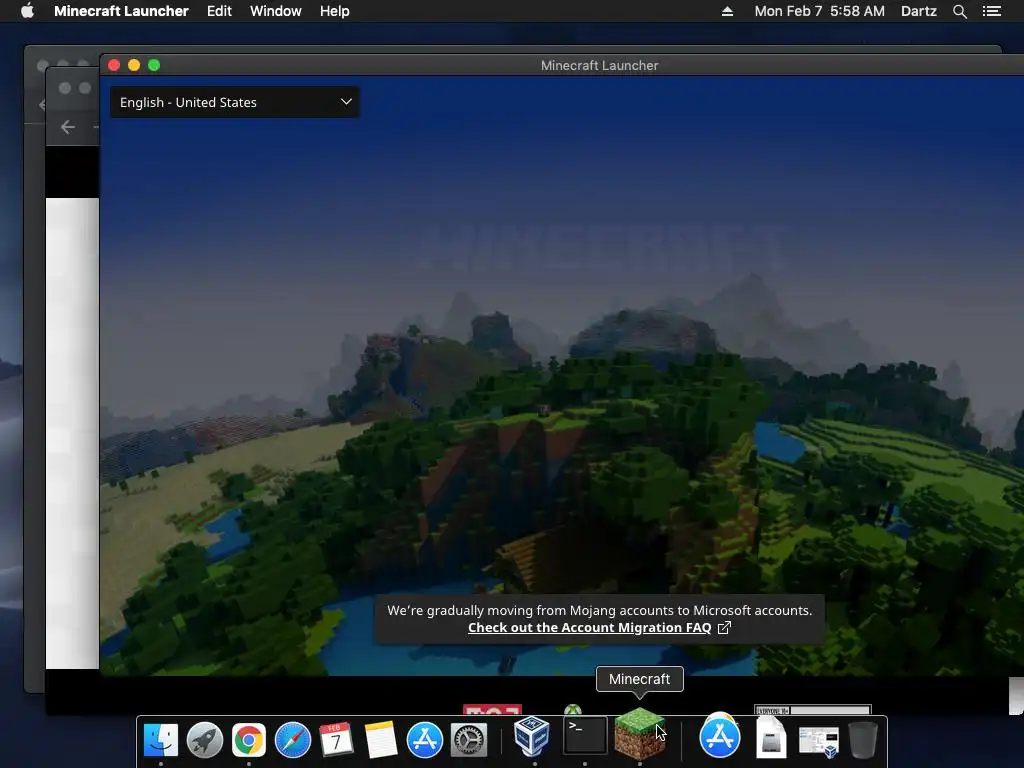Open App Store downloads icon right of divider

[x=720, y=735]
